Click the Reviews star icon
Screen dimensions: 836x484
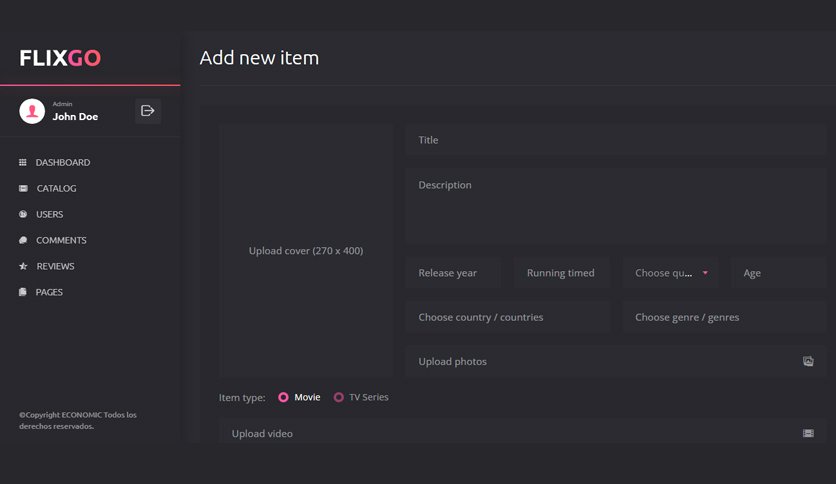coord(23,266)
